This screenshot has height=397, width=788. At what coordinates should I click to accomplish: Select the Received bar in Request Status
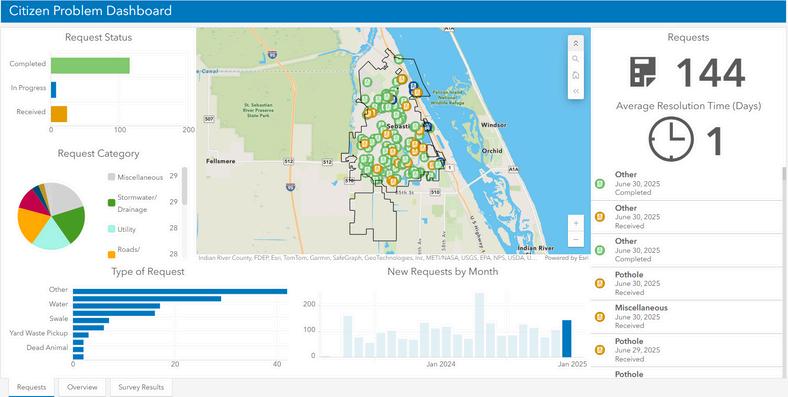[x=59, y=114]
